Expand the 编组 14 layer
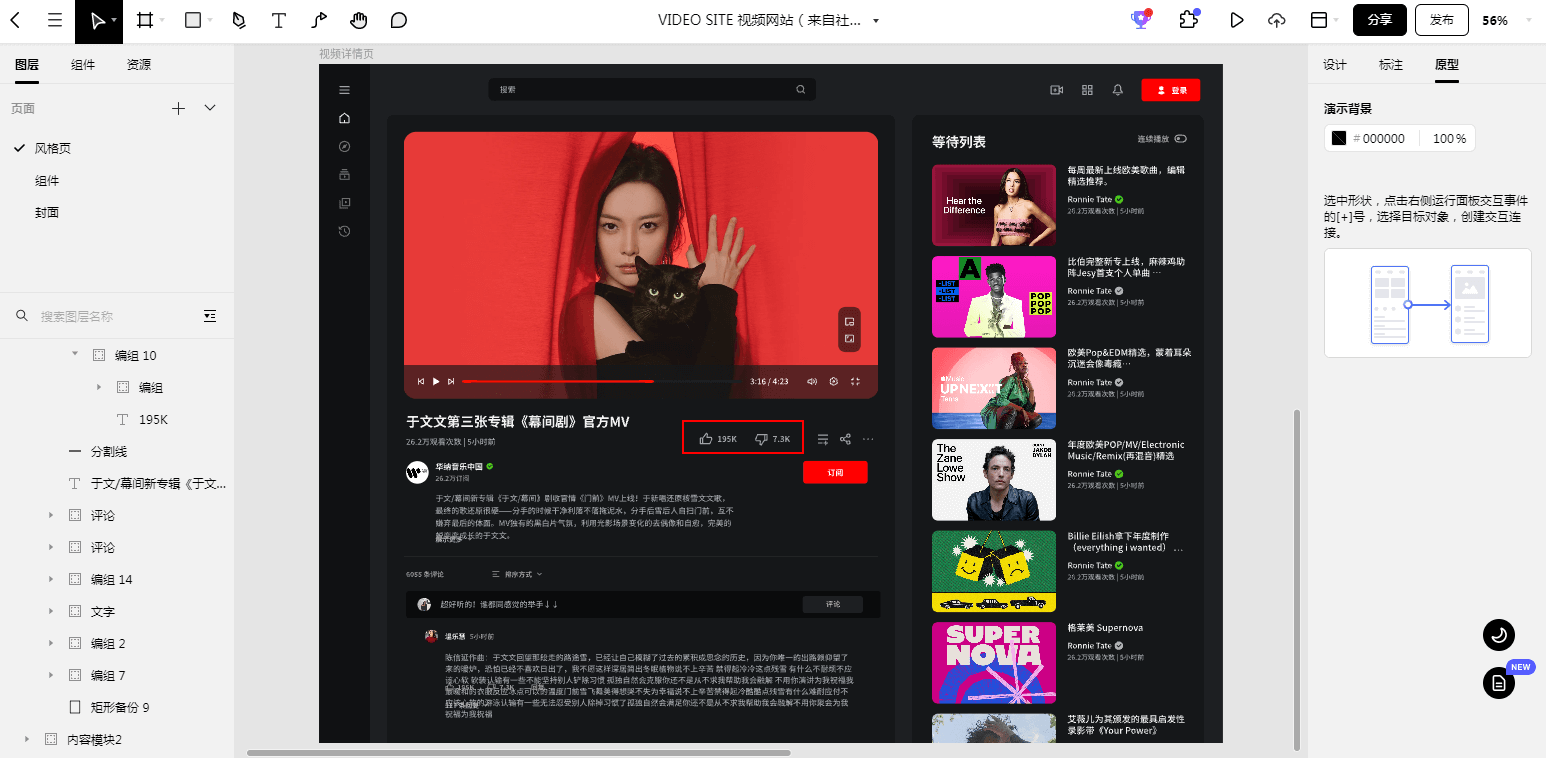This screenshot has width=1546, height=758. pos(51,579)
